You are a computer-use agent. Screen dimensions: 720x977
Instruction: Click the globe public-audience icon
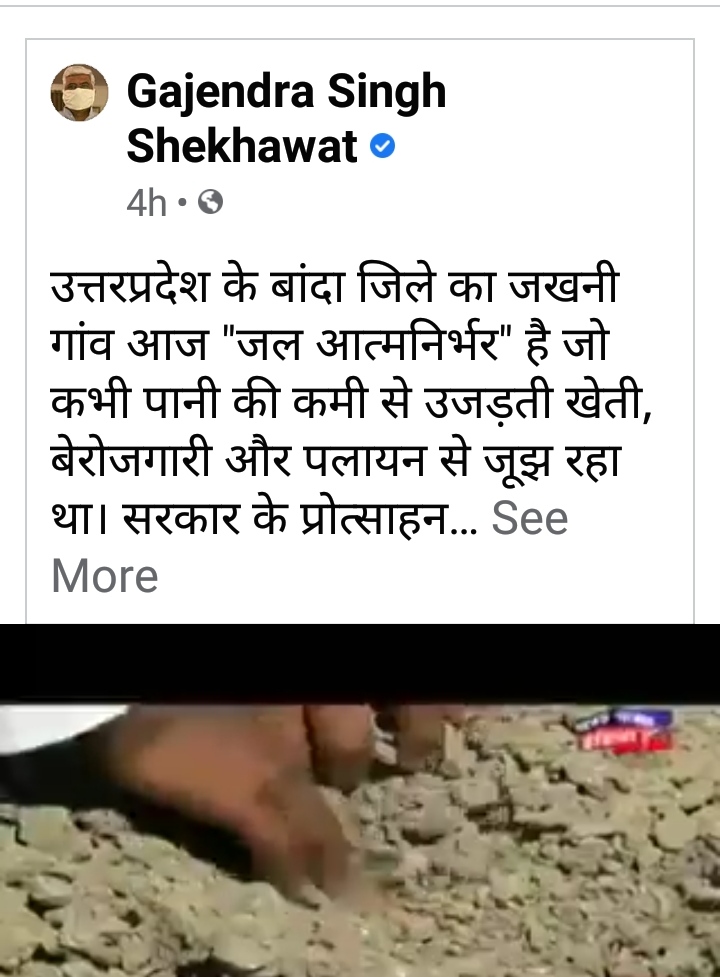[211, 203]
